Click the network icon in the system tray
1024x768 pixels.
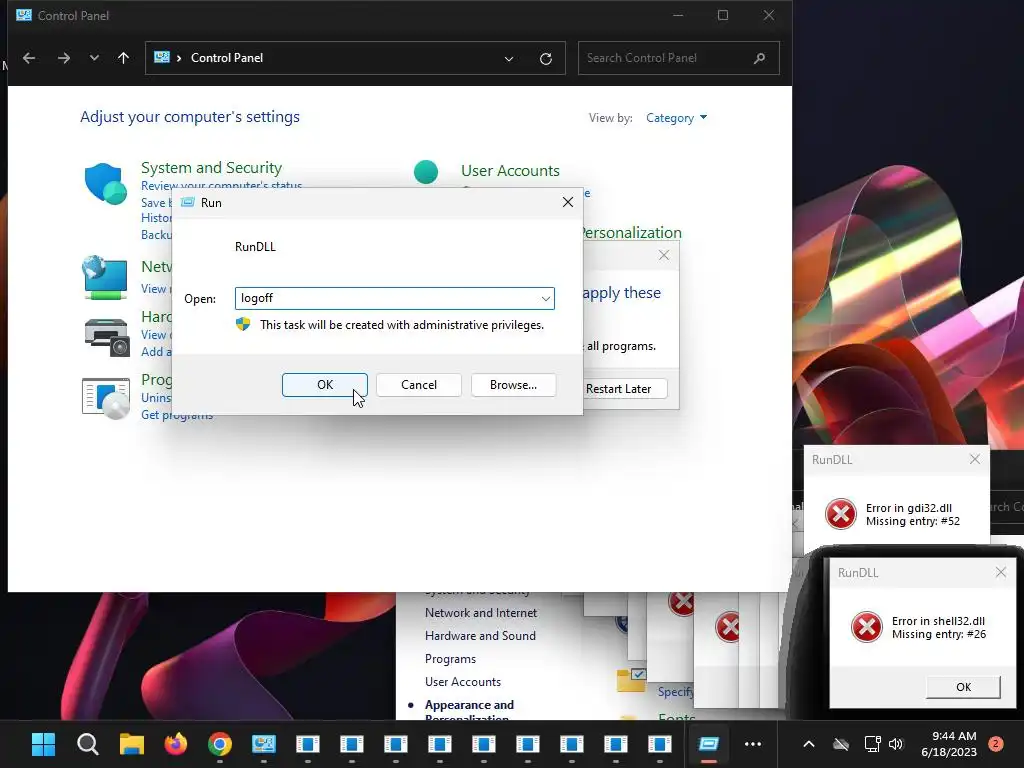click(x=872, y=744)
